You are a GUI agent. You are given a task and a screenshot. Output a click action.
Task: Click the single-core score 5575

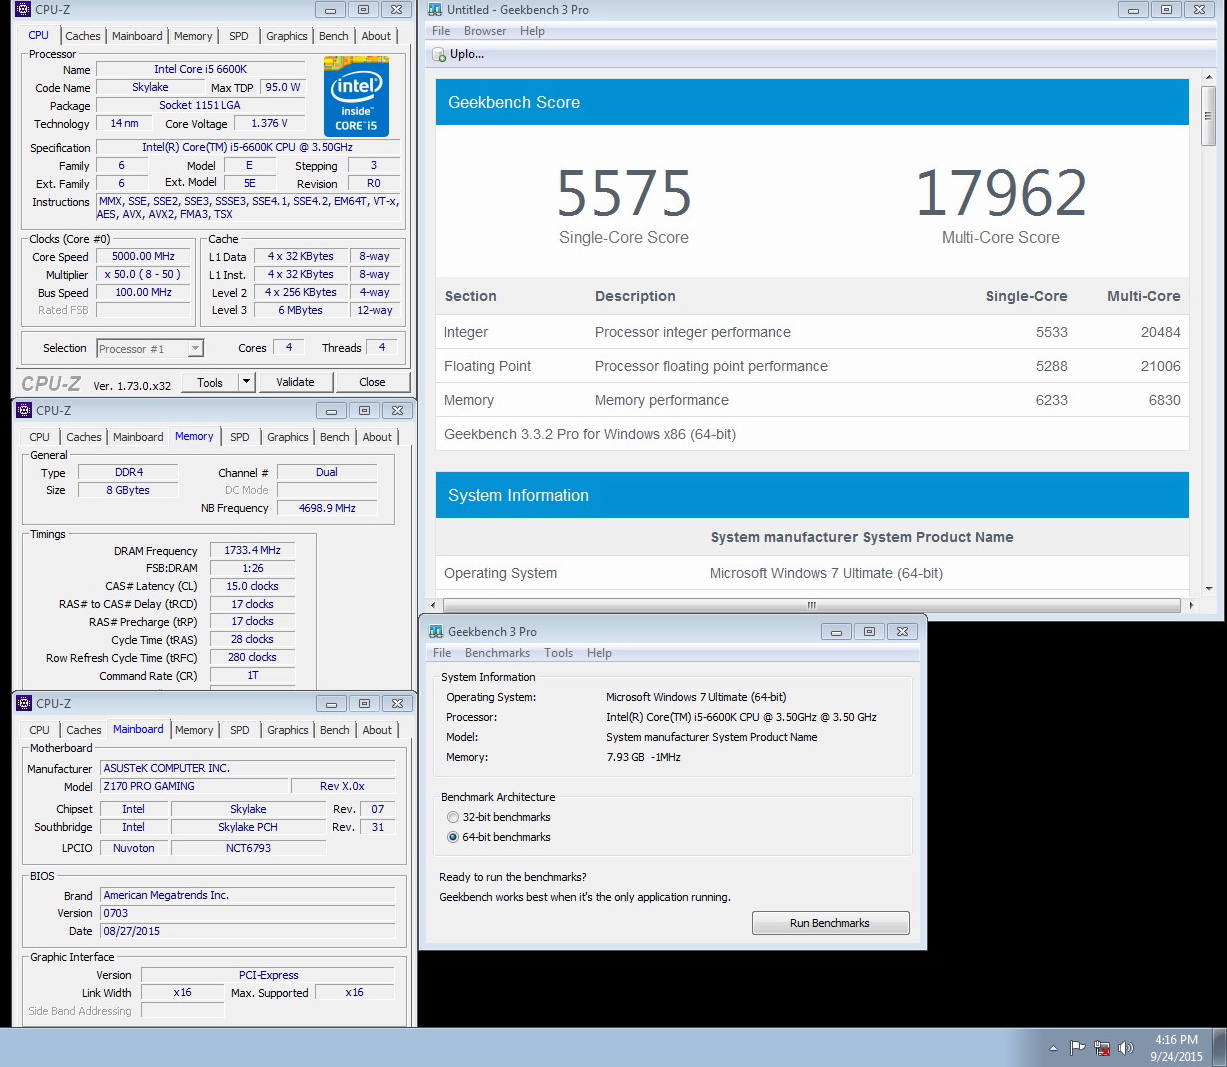tap(624, 194)
